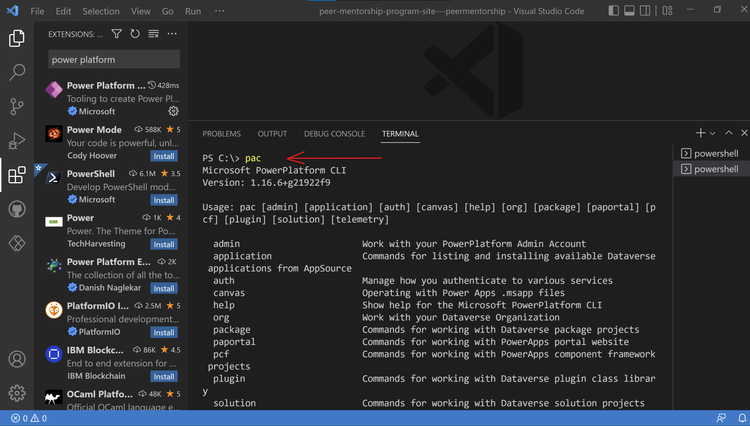The image size is (750, 426).
Task: Show more menu bar items
Action: [x=219, y=11]
